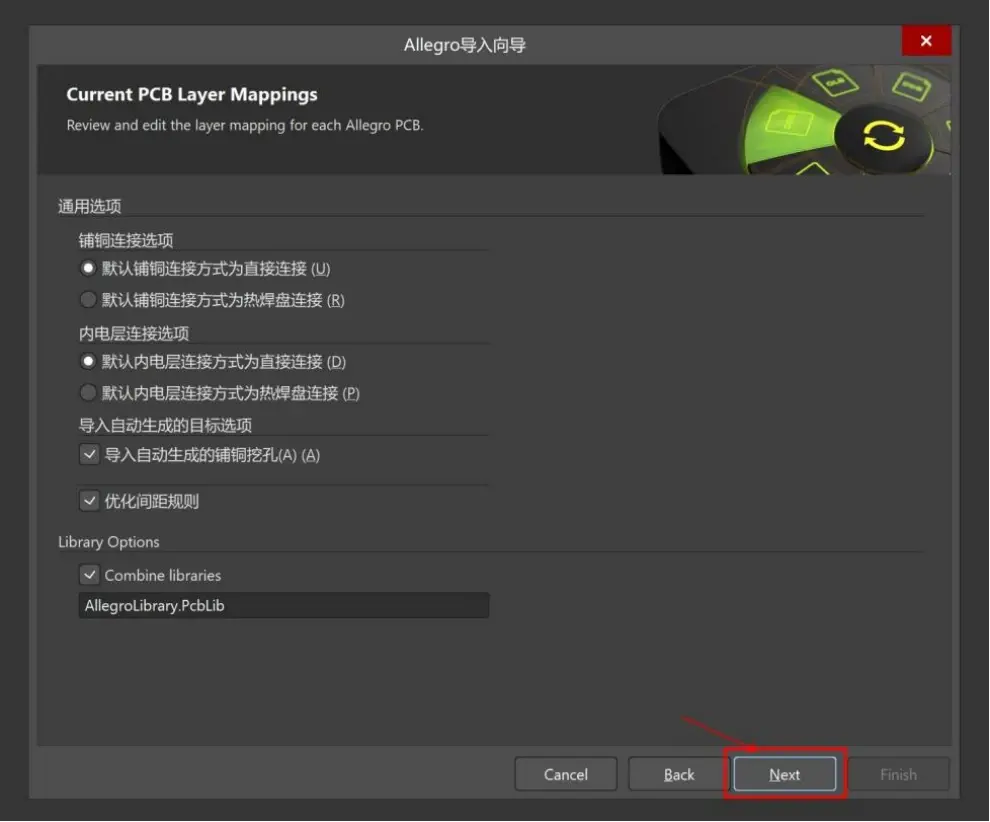Click the 通用选项 section heading

pyautogui.click(x=90, y=206)
